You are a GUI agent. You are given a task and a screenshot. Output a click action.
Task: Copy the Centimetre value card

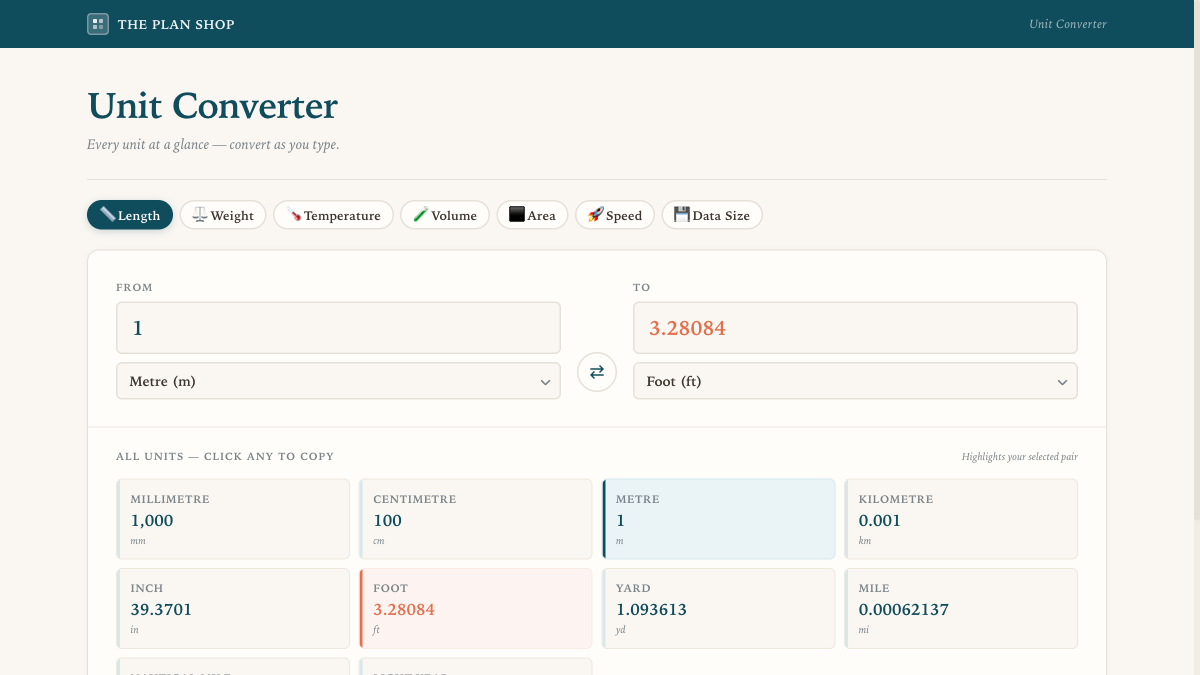(476, 519)
